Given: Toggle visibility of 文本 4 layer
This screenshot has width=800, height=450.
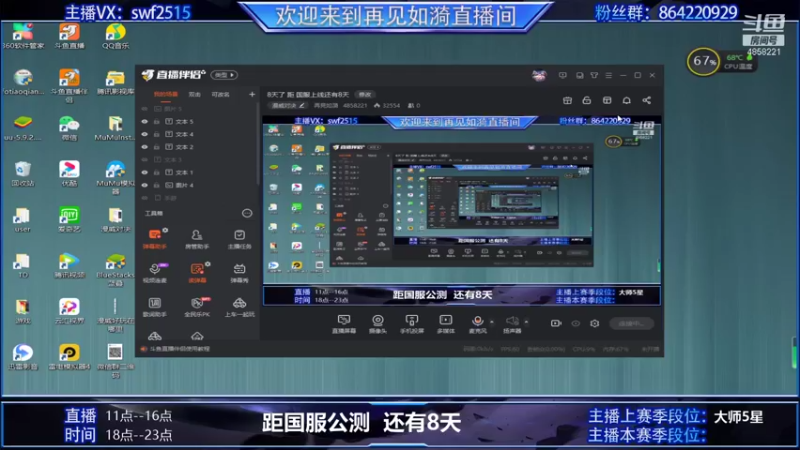Looking at the screenshot, I should (144, 134).
